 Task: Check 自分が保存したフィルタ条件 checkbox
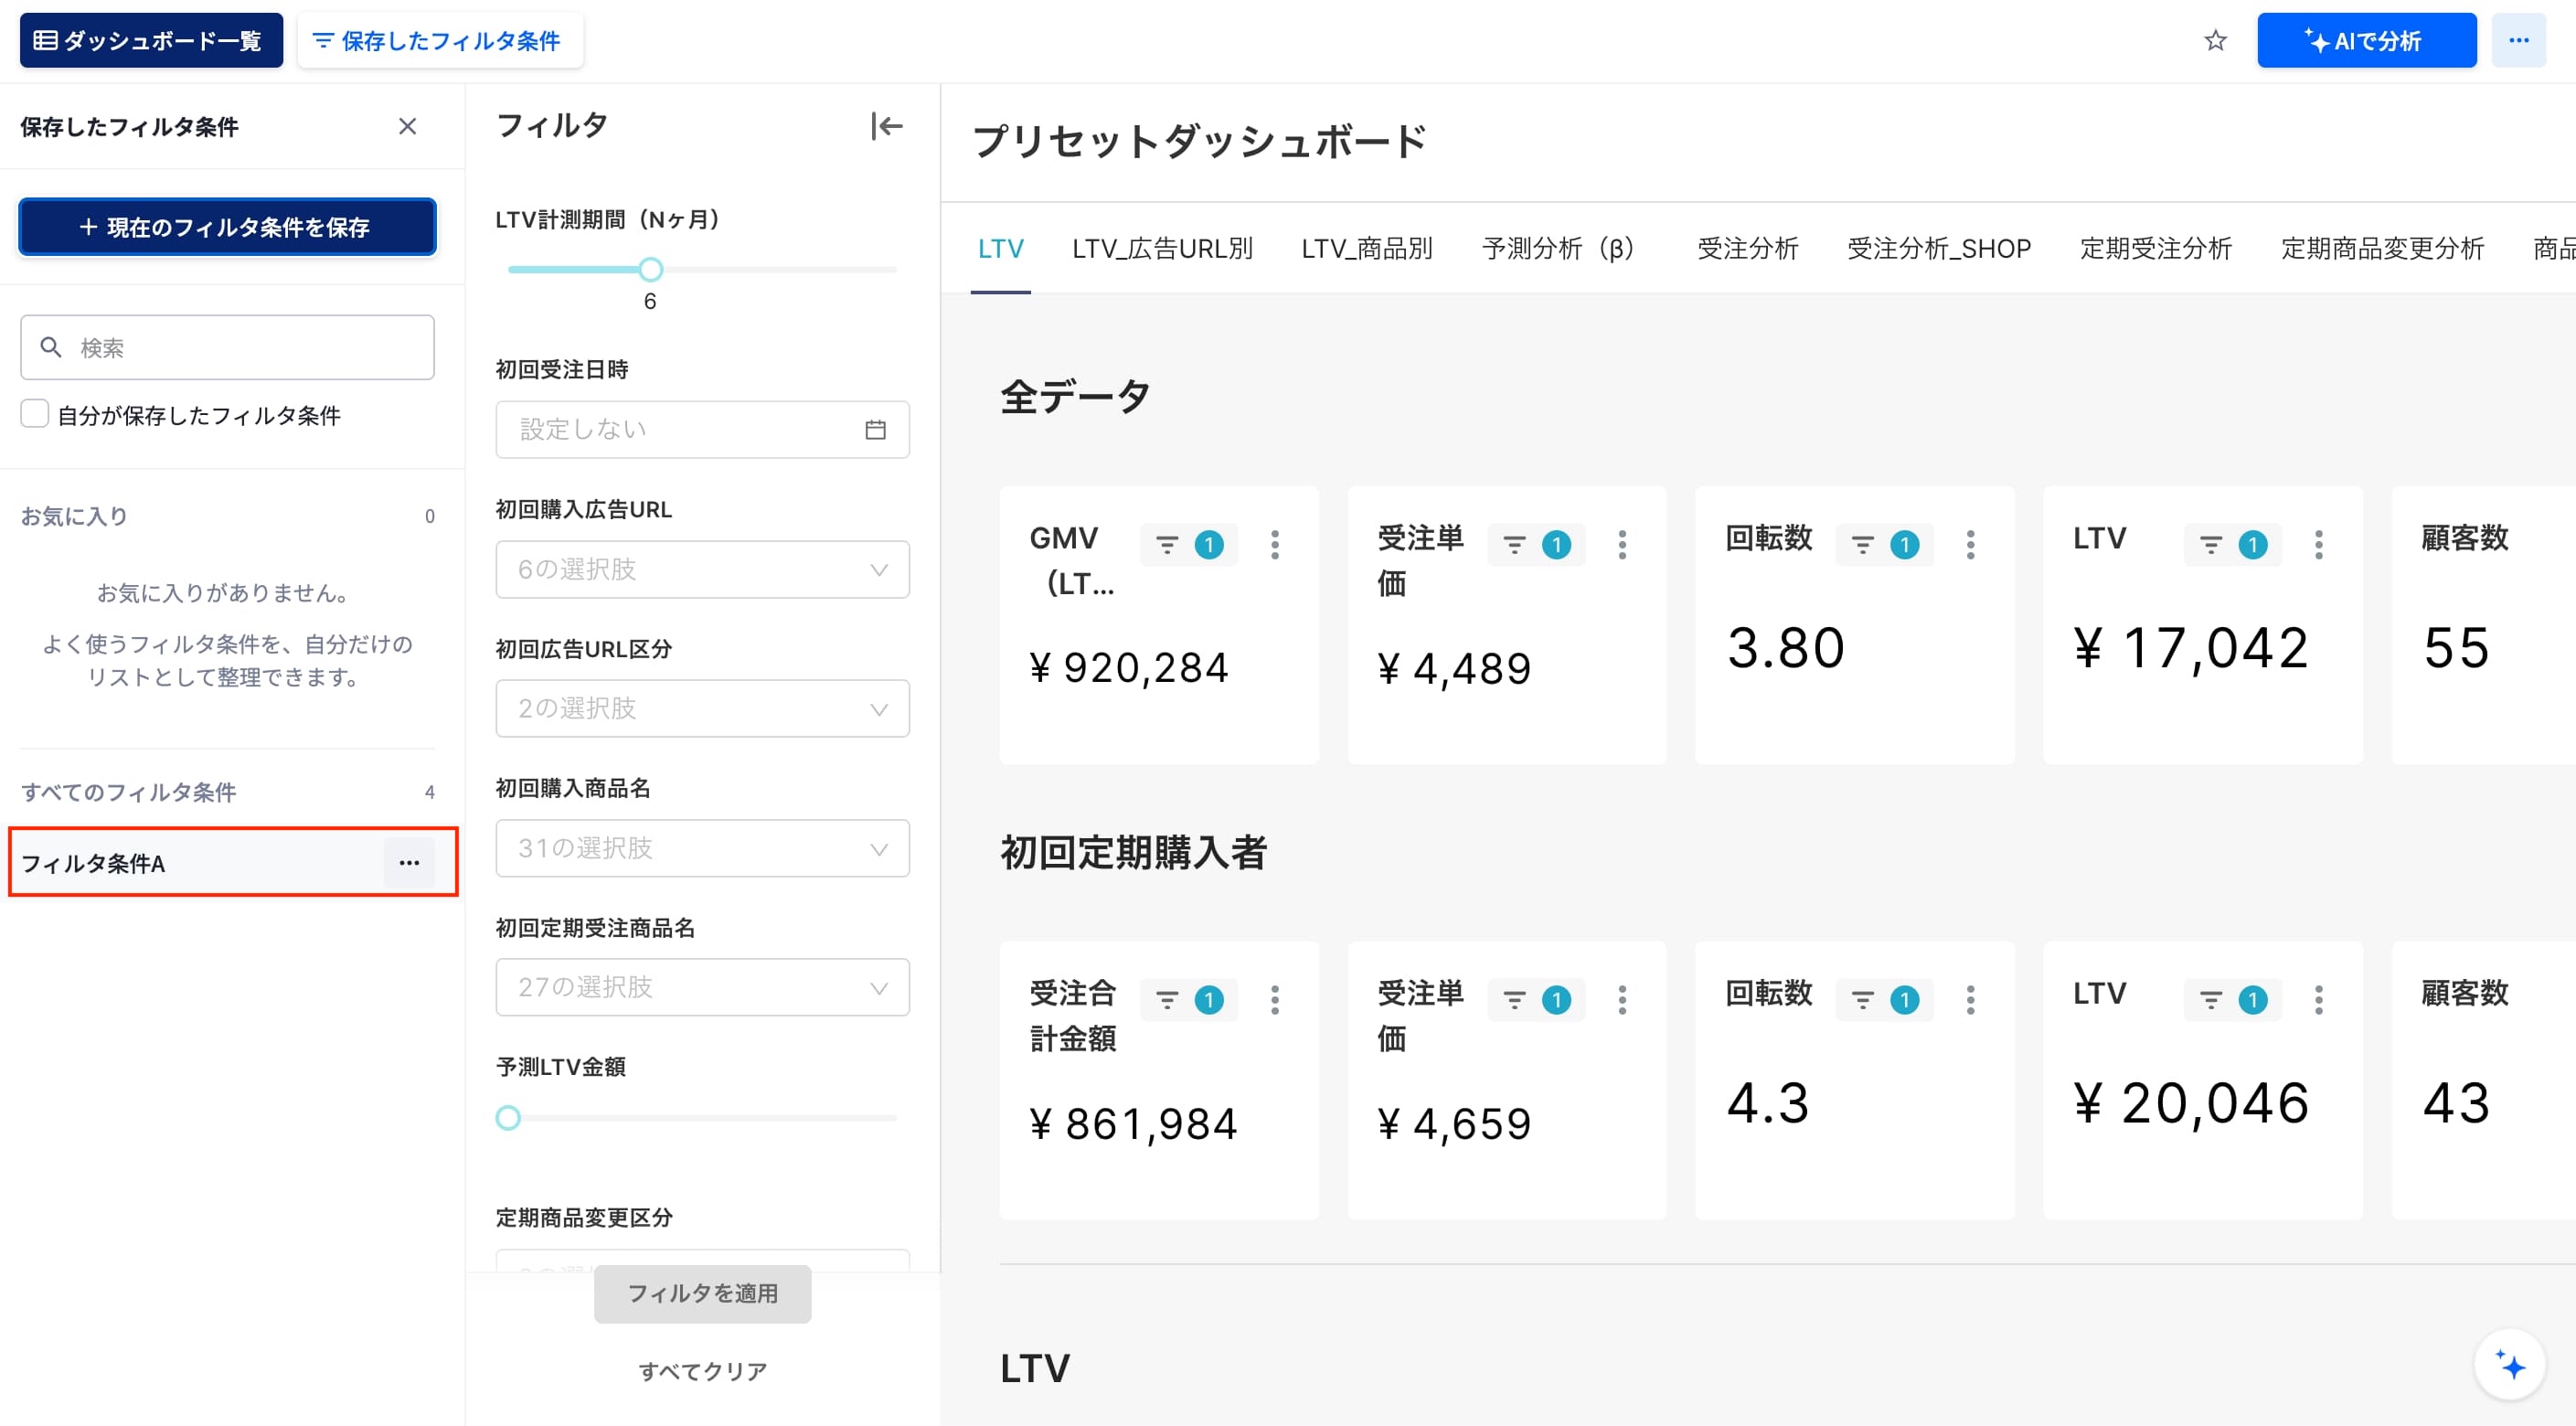35,414
